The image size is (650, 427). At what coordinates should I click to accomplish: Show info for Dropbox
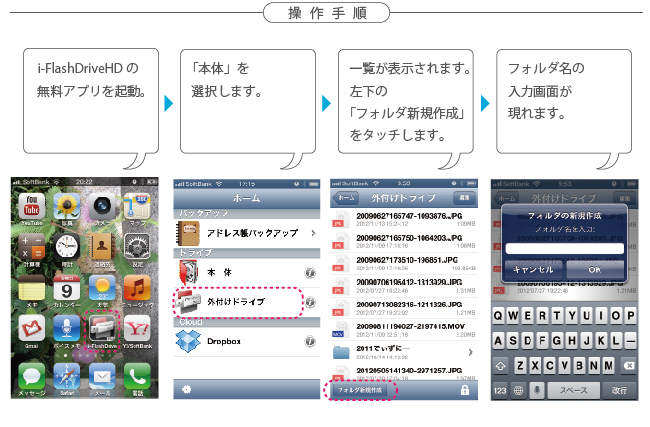tap(310, 341)
